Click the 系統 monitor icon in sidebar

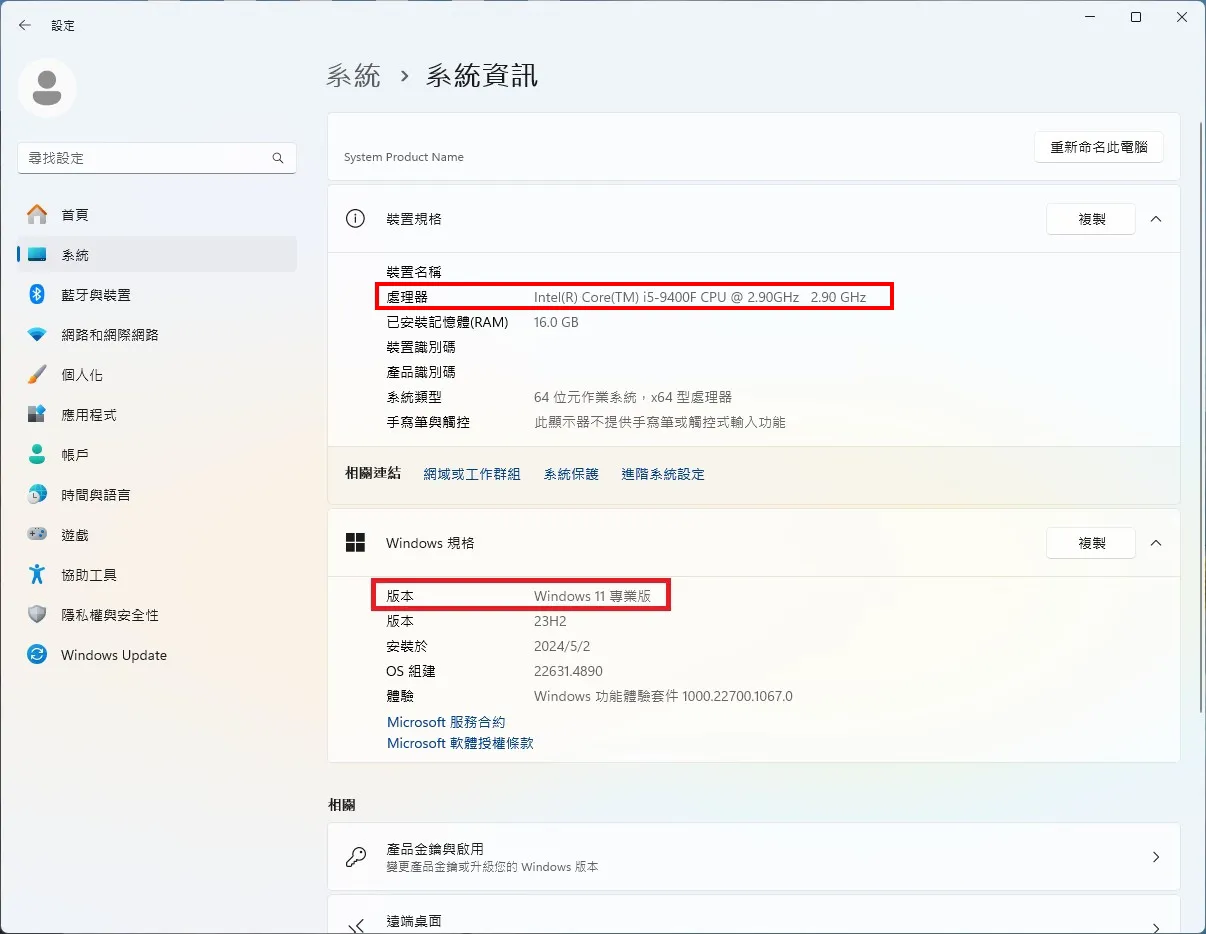(37, 255)
